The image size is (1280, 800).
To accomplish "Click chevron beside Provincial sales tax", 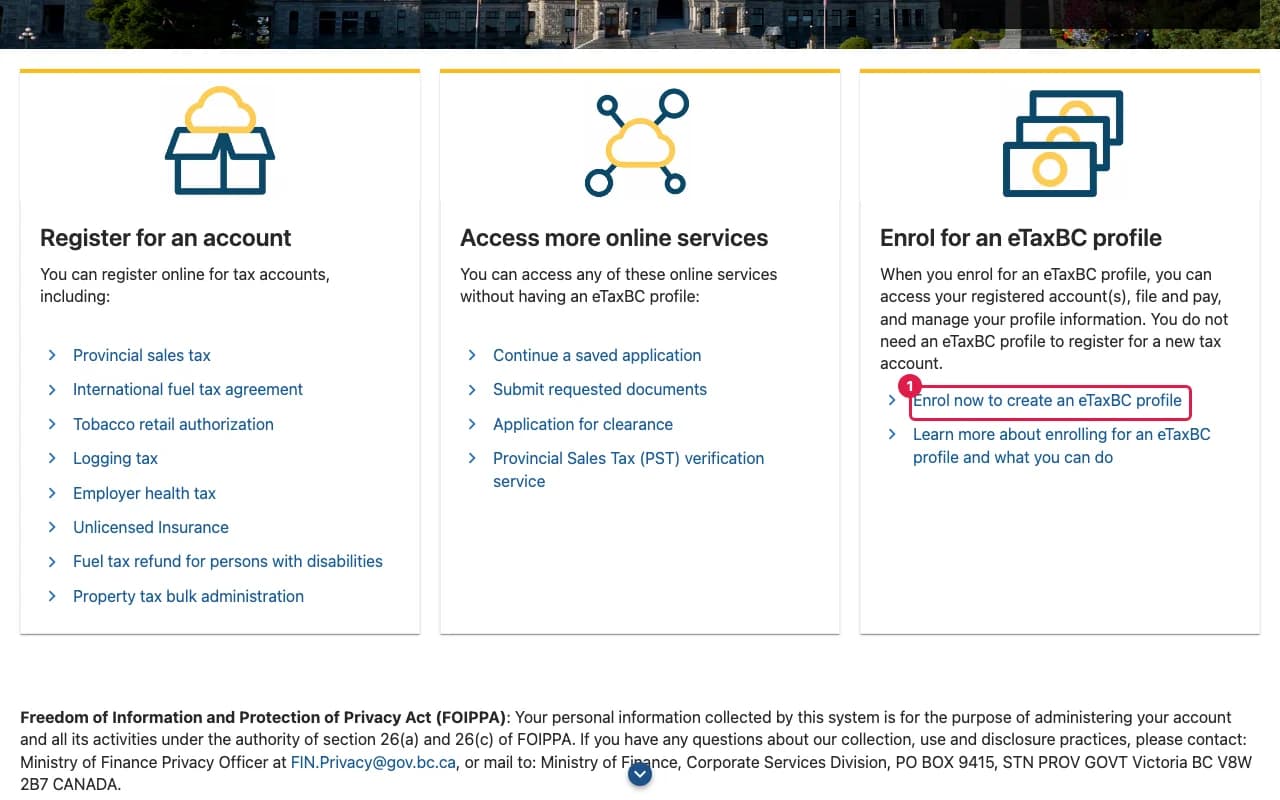I will point(52,355).
